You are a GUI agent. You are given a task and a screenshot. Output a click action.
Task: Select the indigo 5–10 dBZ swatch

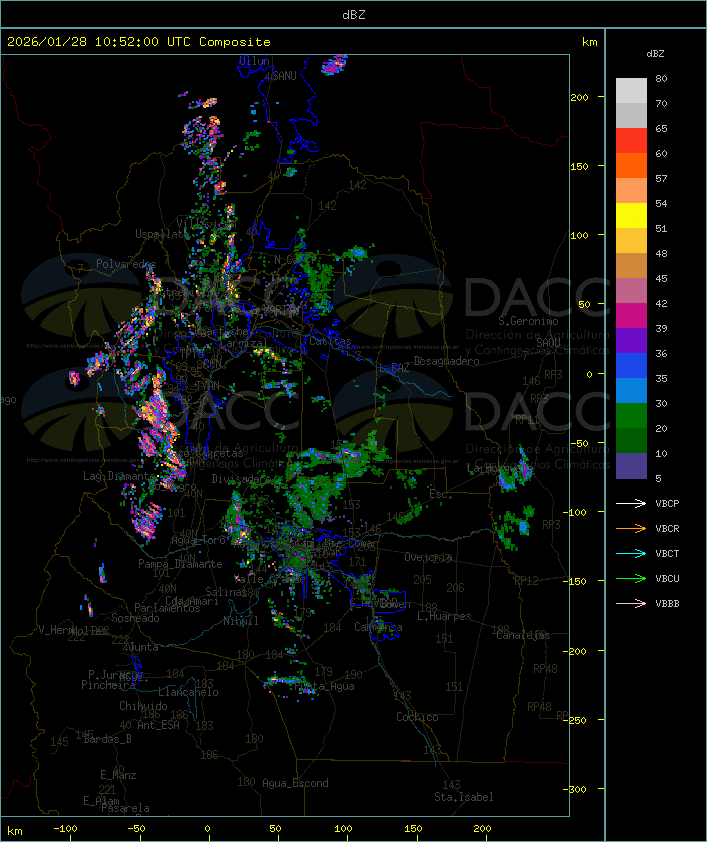click(x=631, y=465)
